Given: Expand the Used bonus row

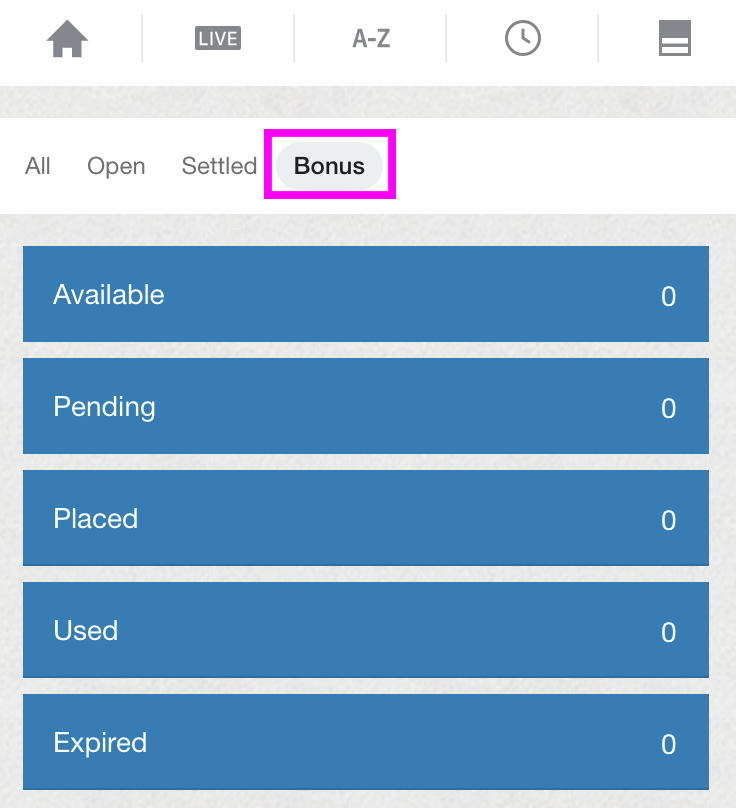Looking at the screenshot, I should pyautogui.click(x=366, y=630).
